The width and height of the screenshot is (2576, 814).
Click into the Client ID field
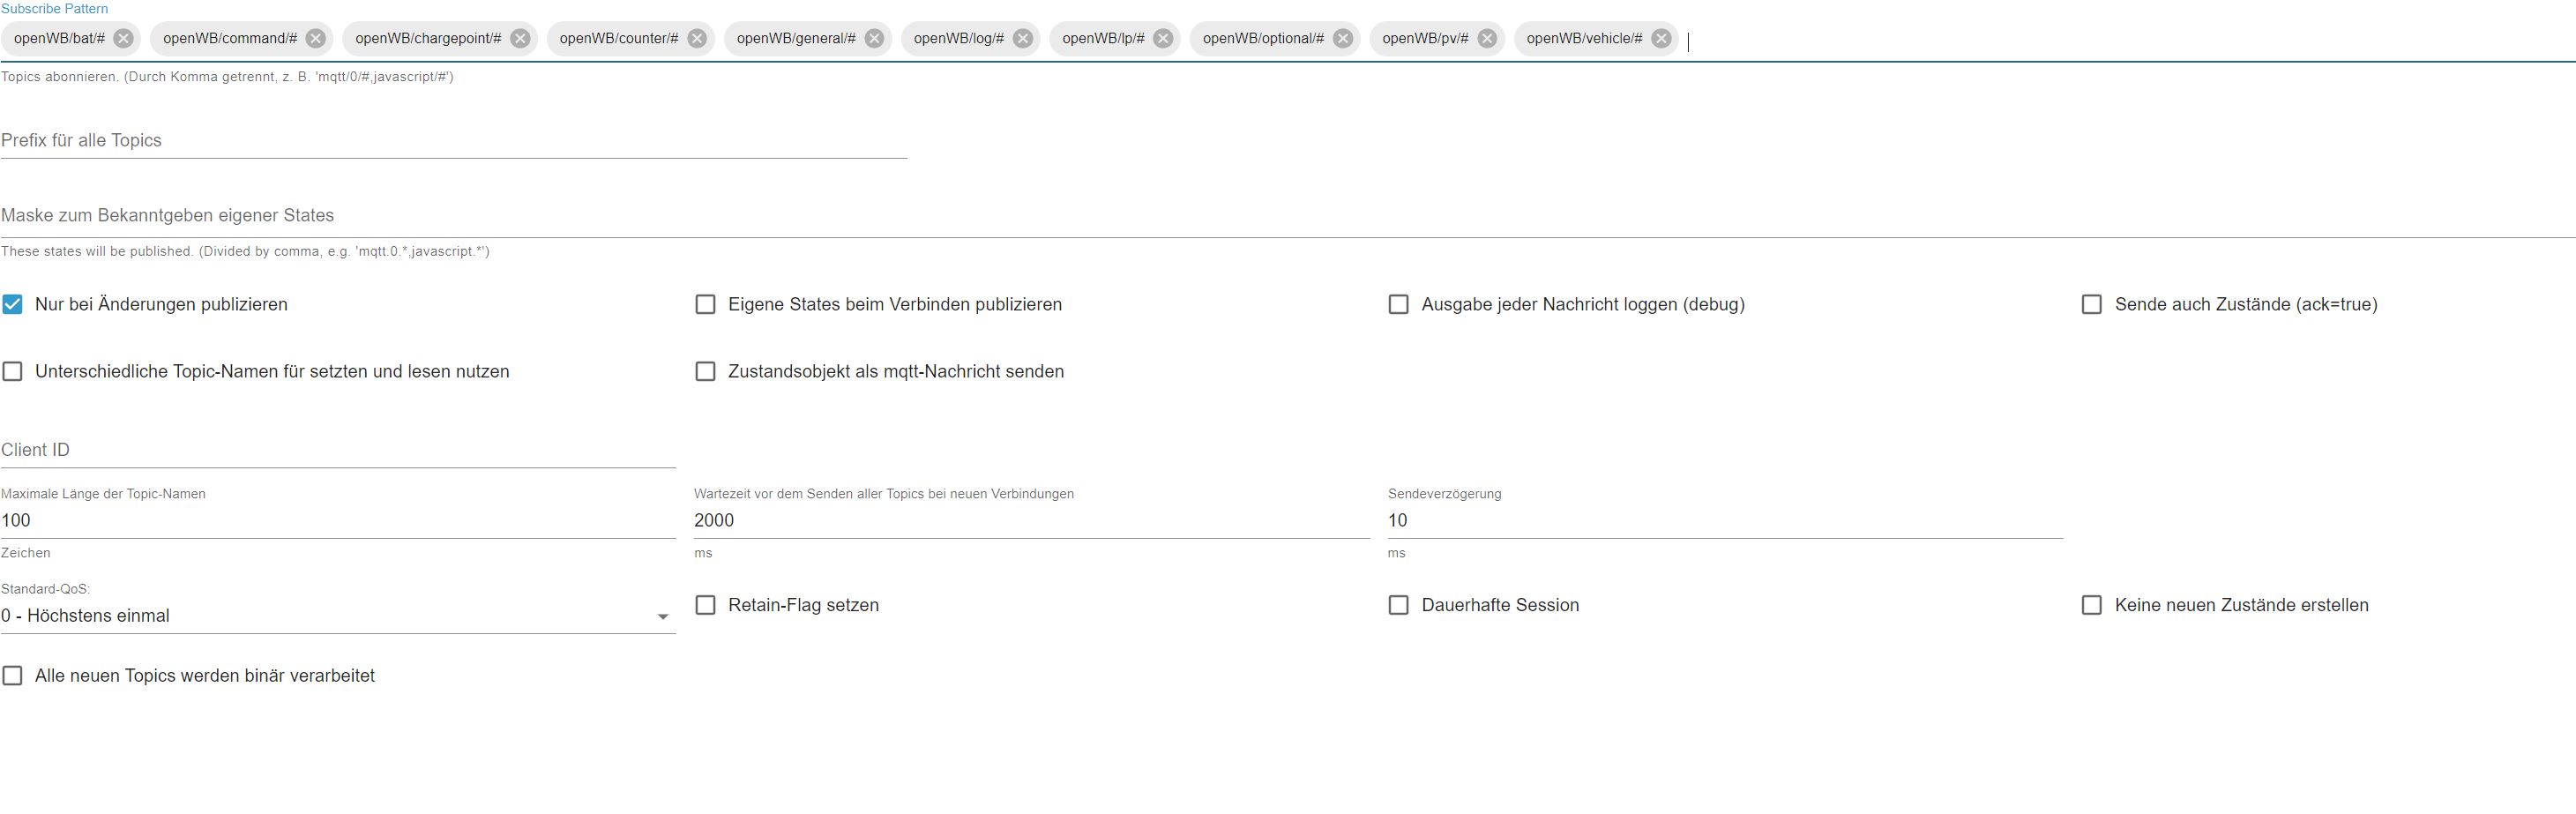(338, 450)
